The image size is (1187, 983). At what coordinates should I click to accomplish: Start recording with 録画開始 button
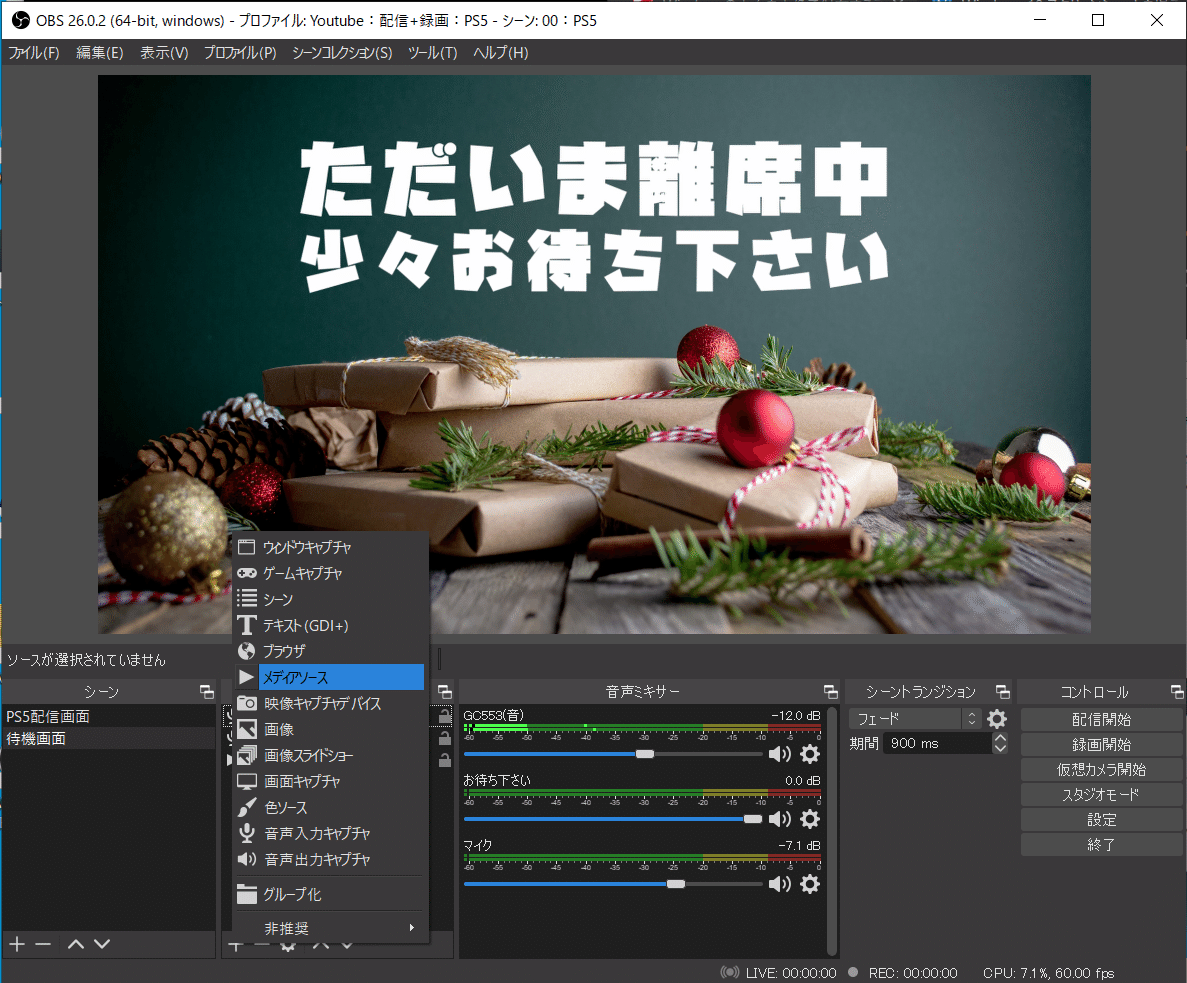point(1101,745)
